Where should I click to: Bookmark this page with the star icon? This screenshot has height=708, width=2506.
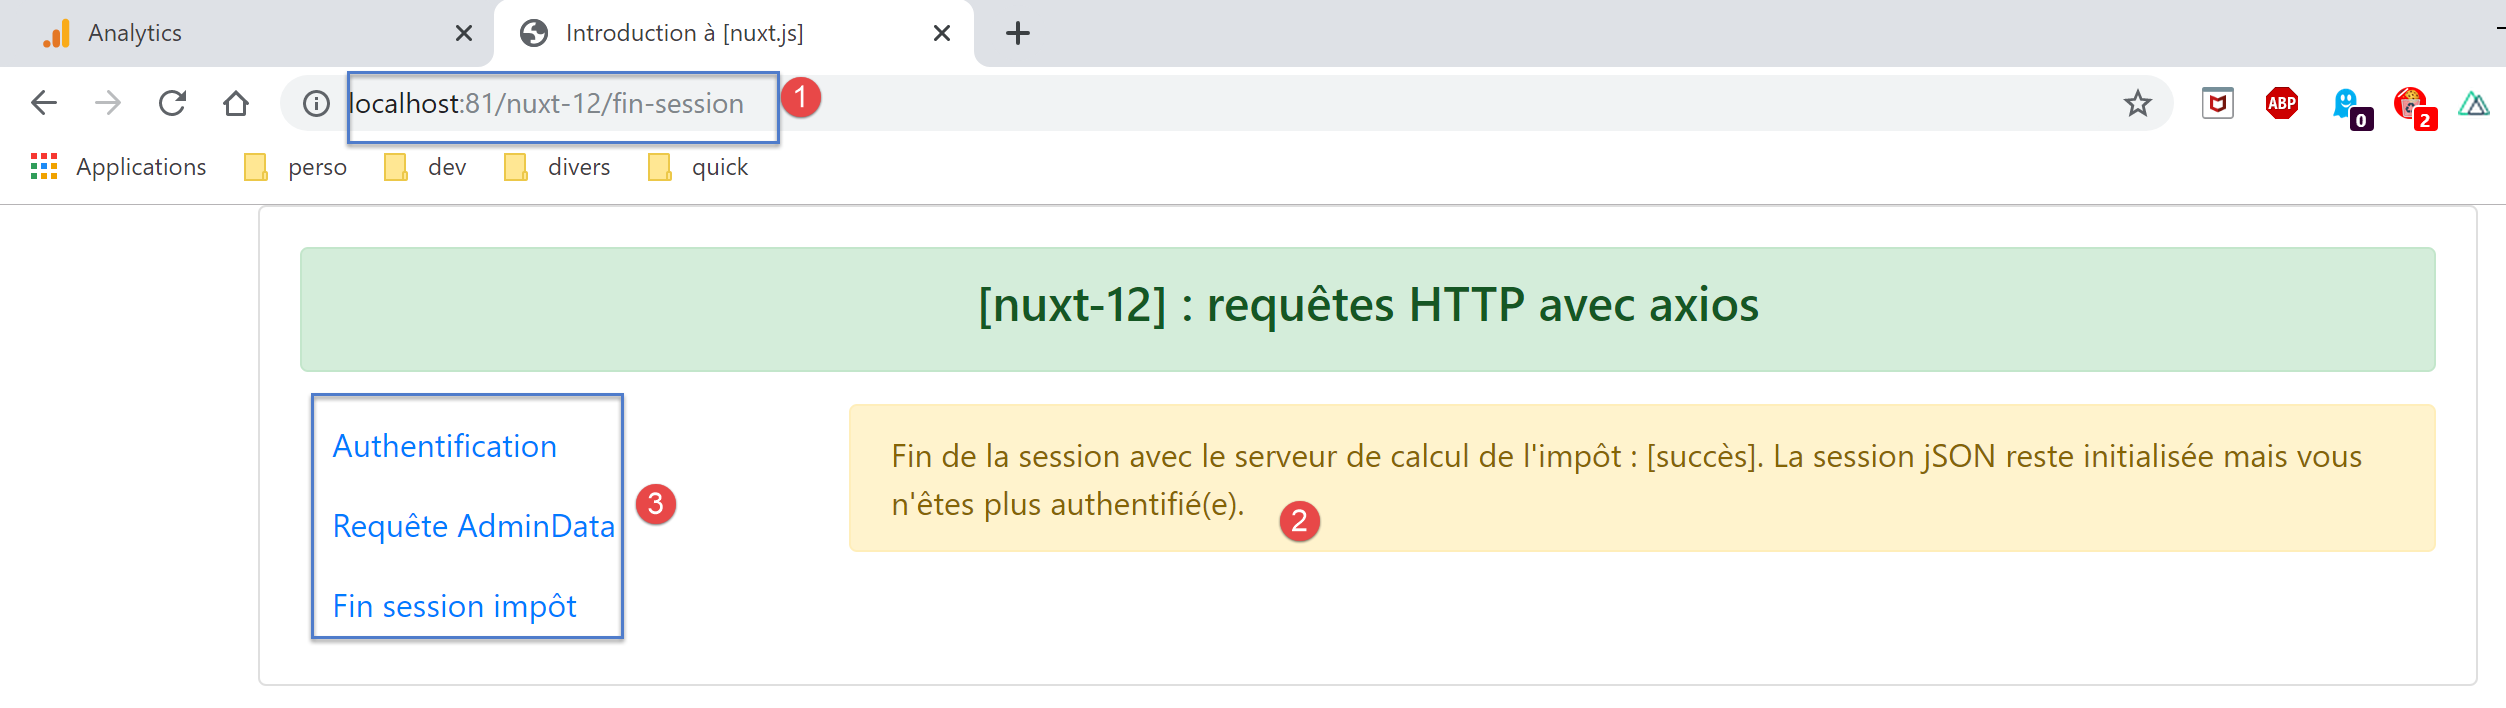(2137, 103)
